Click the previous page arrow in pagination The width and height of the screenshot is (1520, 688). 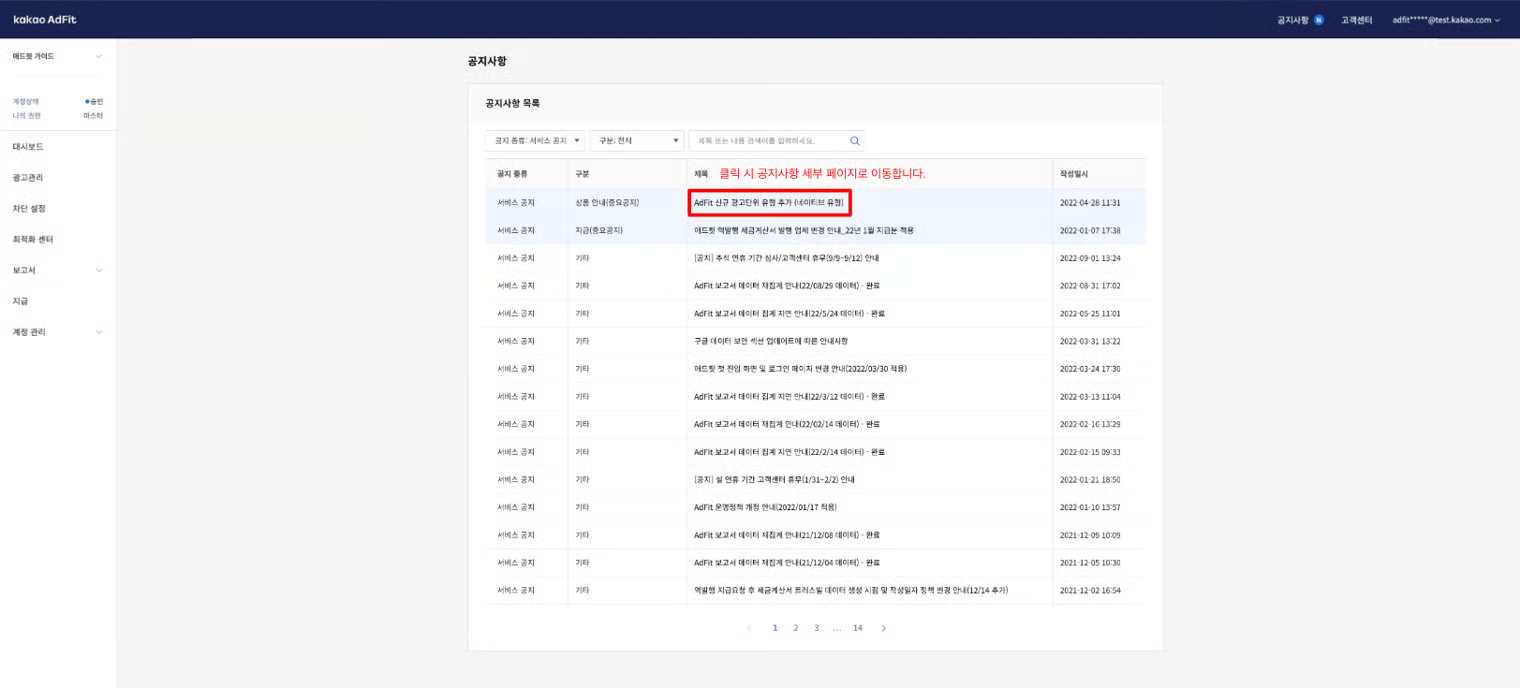click(749, 628)
